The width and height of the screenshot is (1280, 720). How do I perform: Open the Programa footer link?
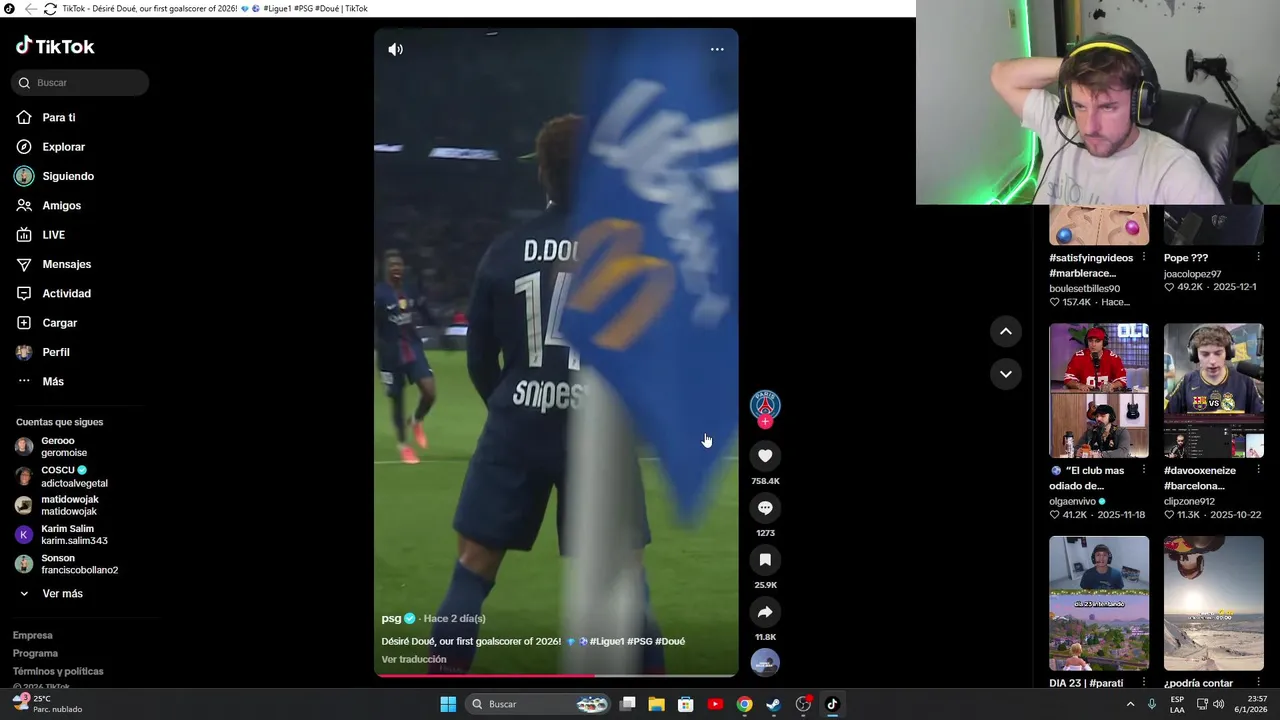click(x=35, y=654)
